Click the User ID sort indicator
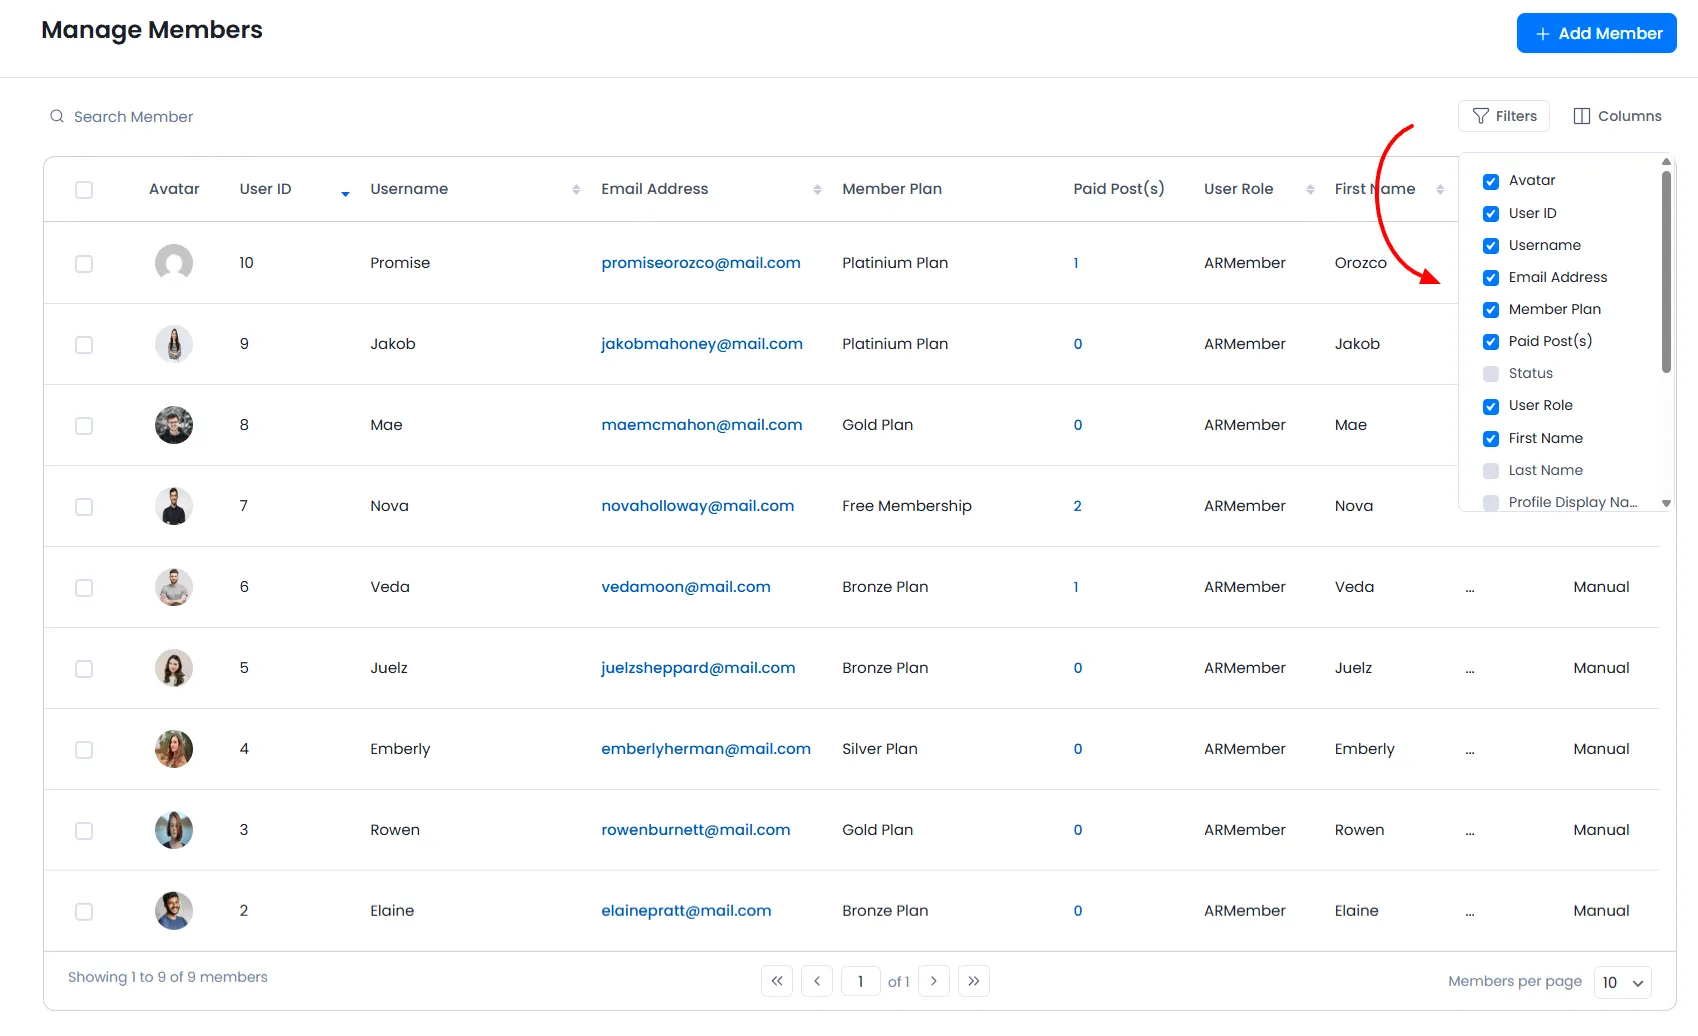Image resolution: width=1698 pixels, height=1036 pixels. [345, 191]
